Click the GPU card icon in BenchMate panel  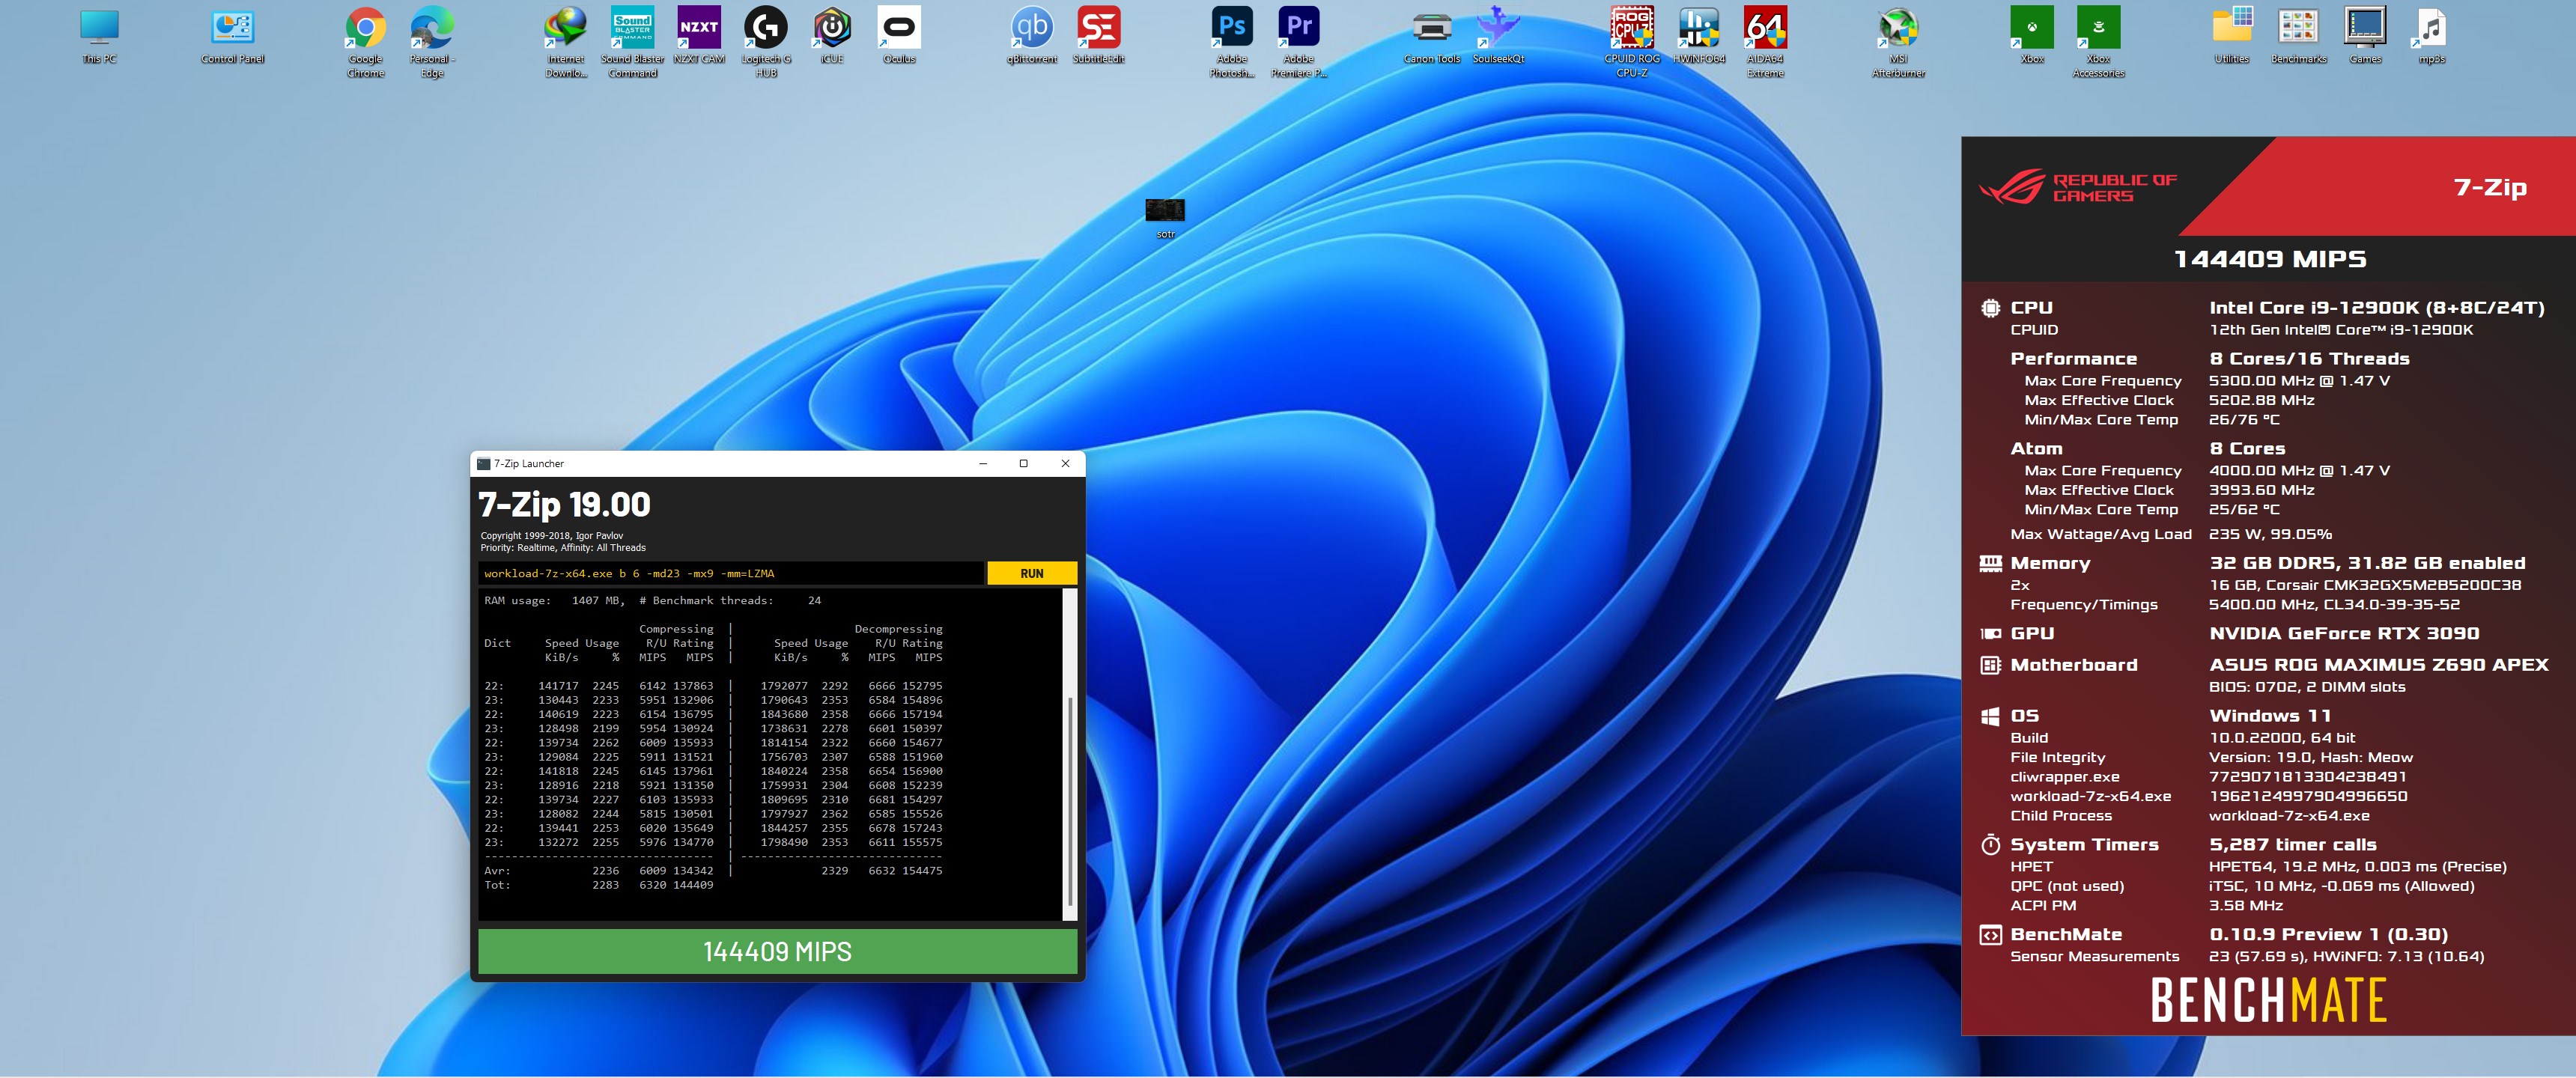click(1990, 633)
